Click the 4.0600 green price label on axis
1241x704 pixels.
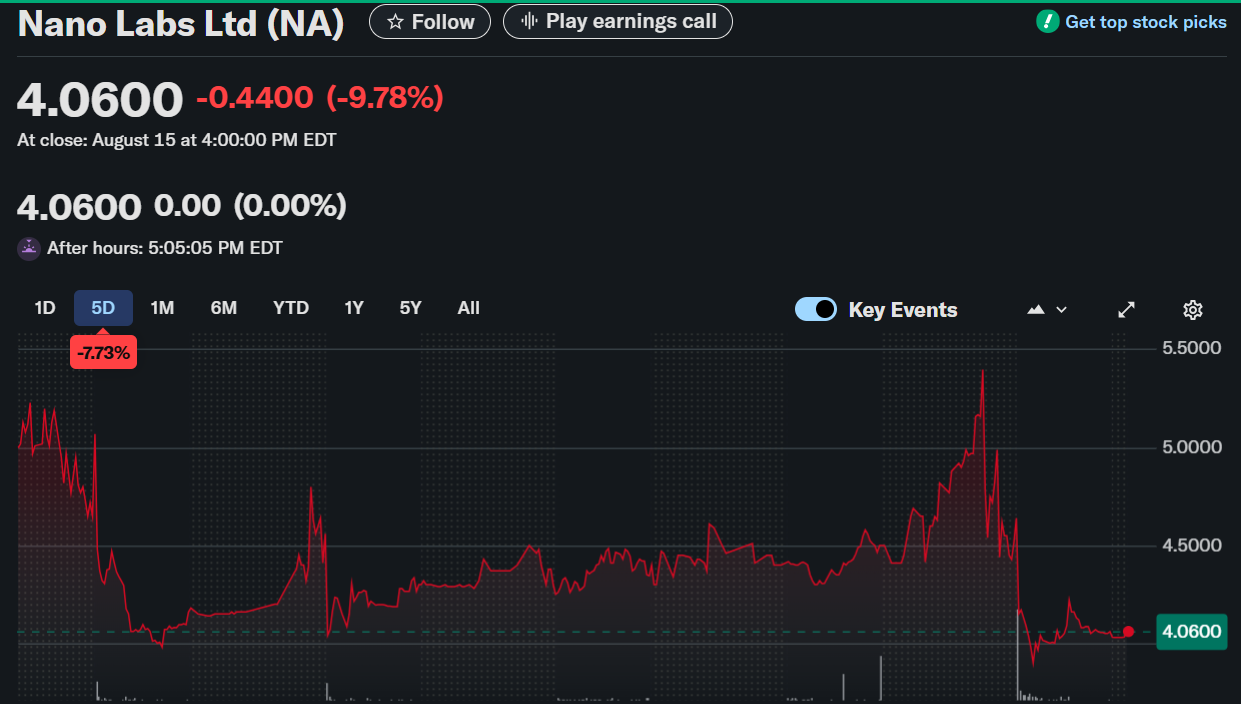tap(1192, 631)
